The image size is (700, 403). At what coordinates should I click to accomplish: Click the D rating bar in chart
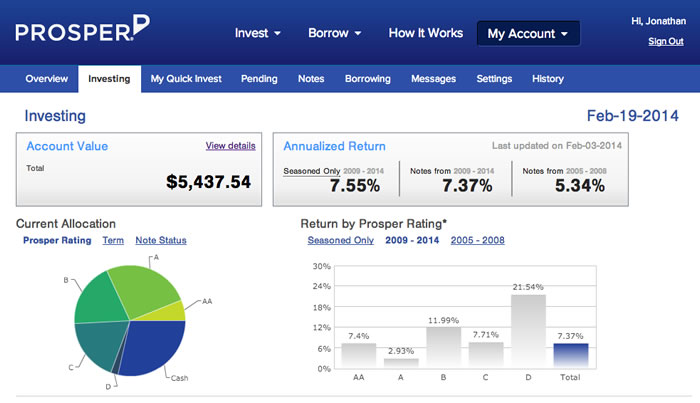(528, 331)
